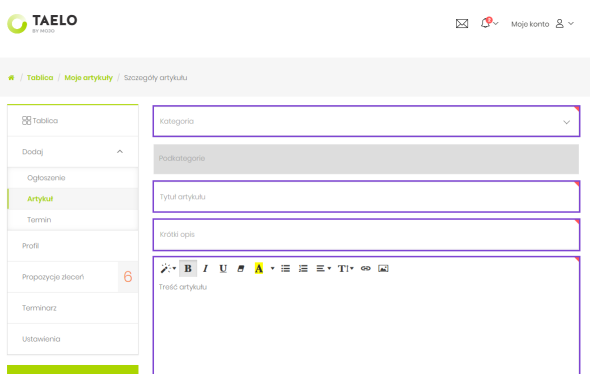Open the Kategoria dropdown
This screenshot has height=374, width=590.
click(366, 121)
